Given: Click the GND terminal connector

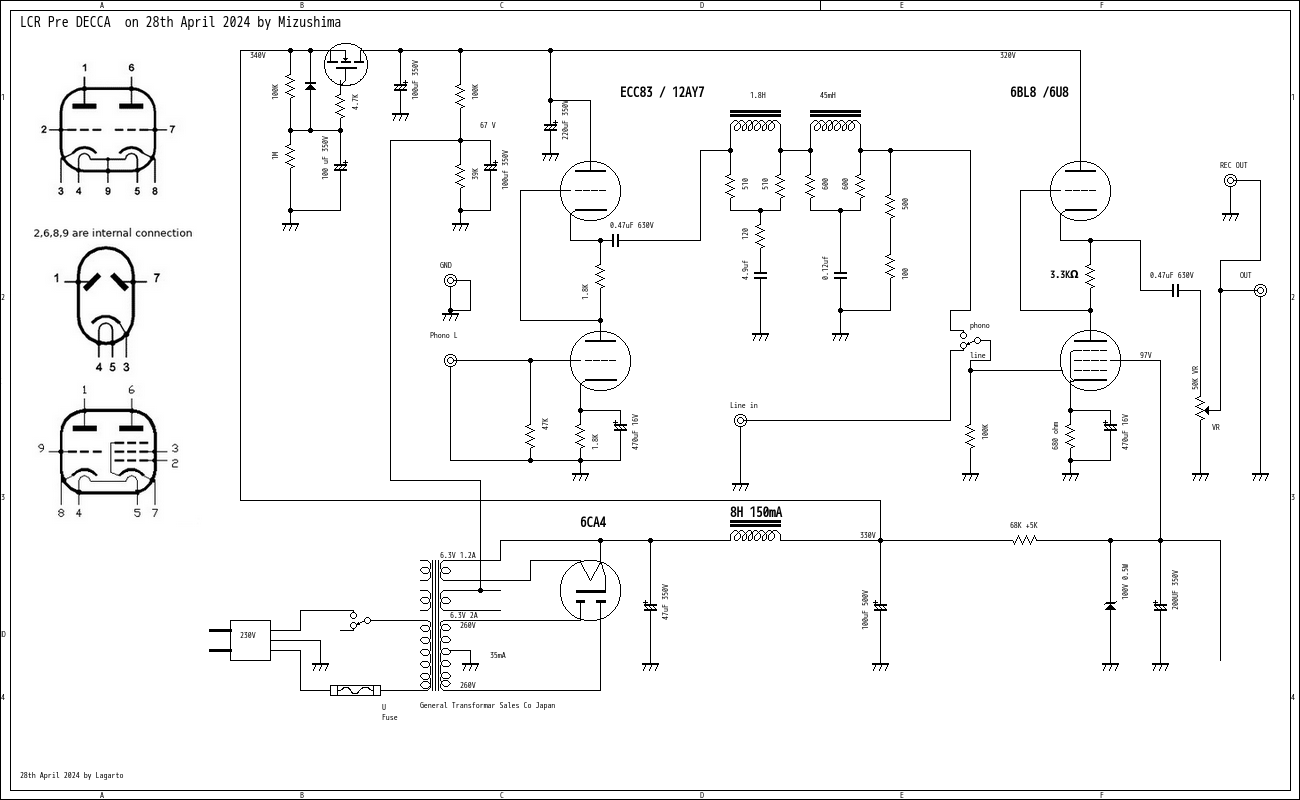Looking at the screenshot, I should pos(450,282).
